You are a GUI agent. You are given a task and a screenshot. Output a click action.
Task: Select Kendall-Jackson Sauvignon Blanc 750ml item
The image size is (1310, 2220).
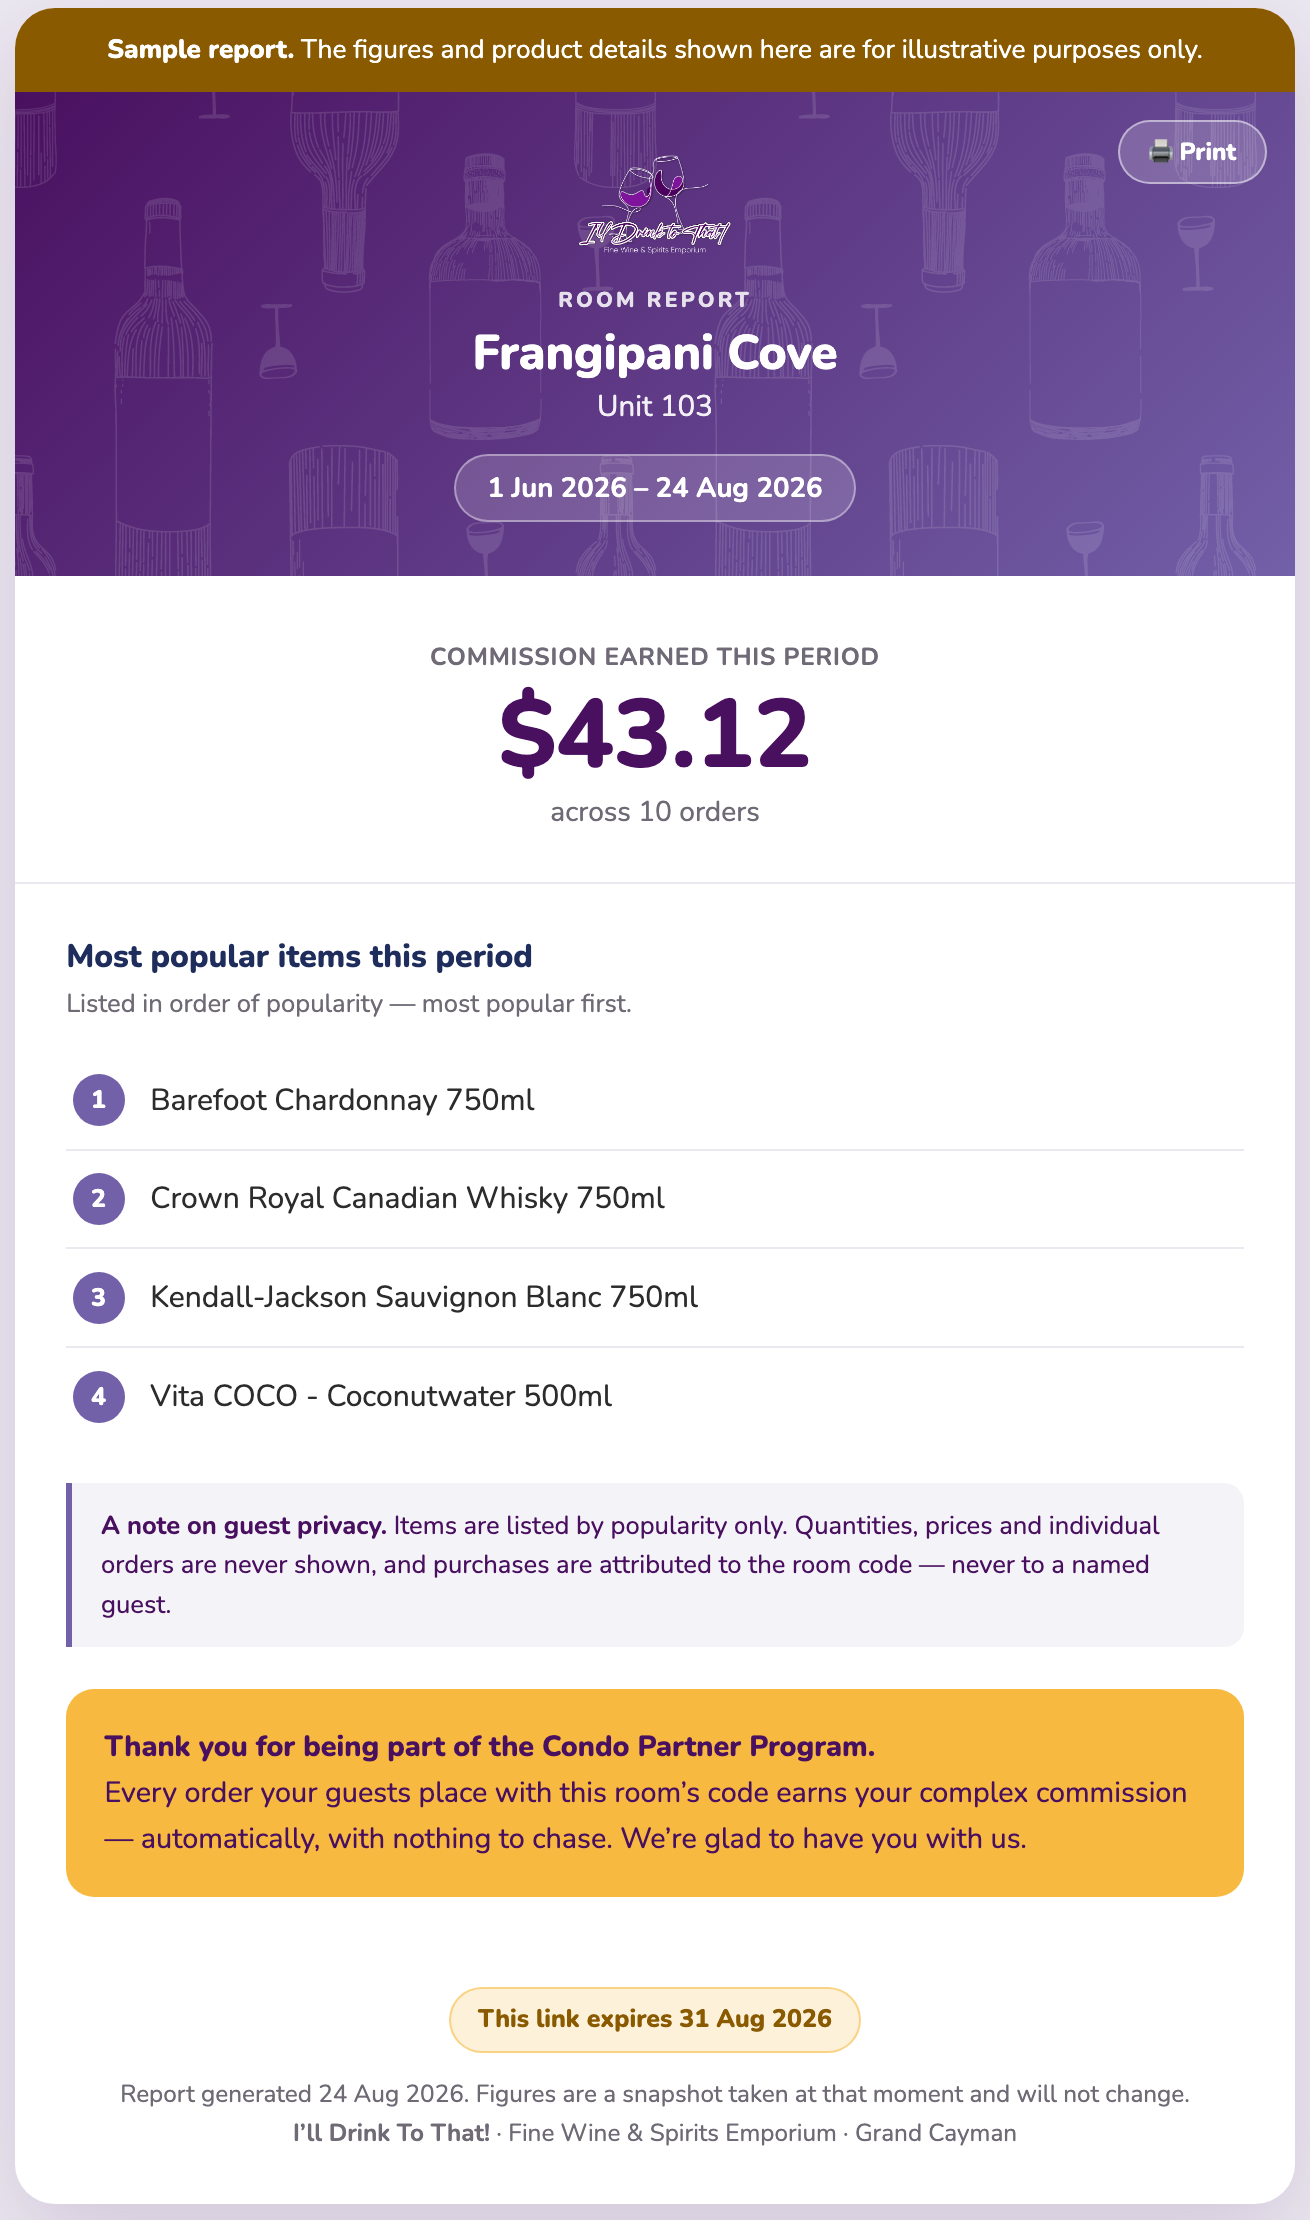pos(655,1298)
